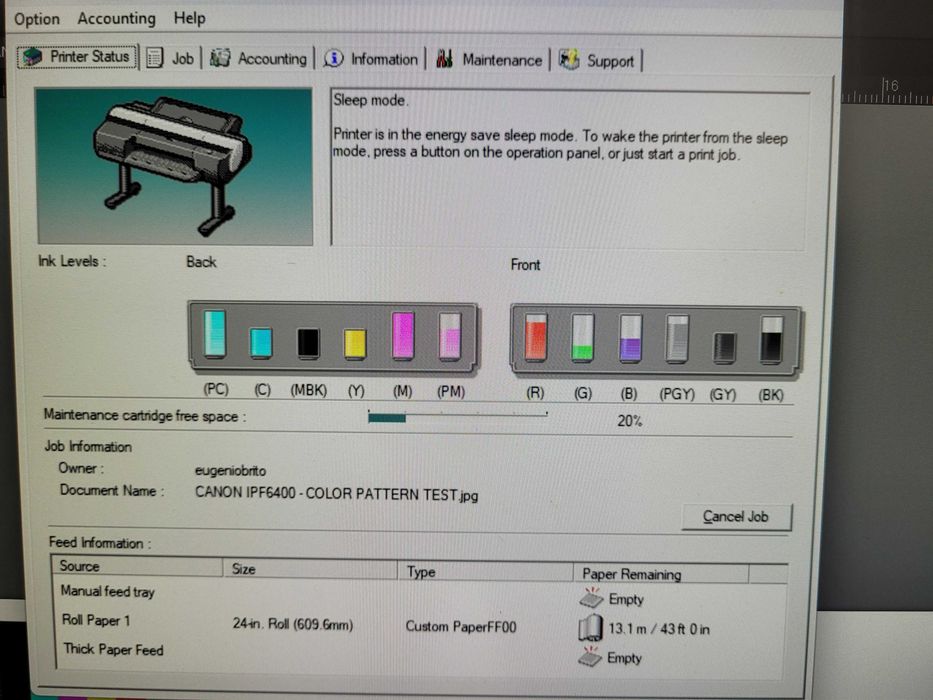
Task: Click the Maintenance tab ink bottles icon
Action: [x=444, y=59]
